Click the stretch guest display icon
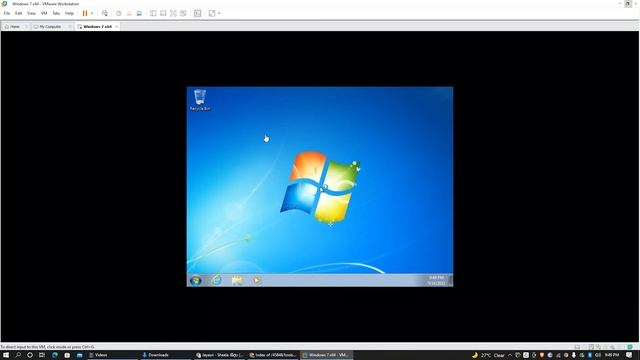The image size is (640, 360). (x=212, y=13)
